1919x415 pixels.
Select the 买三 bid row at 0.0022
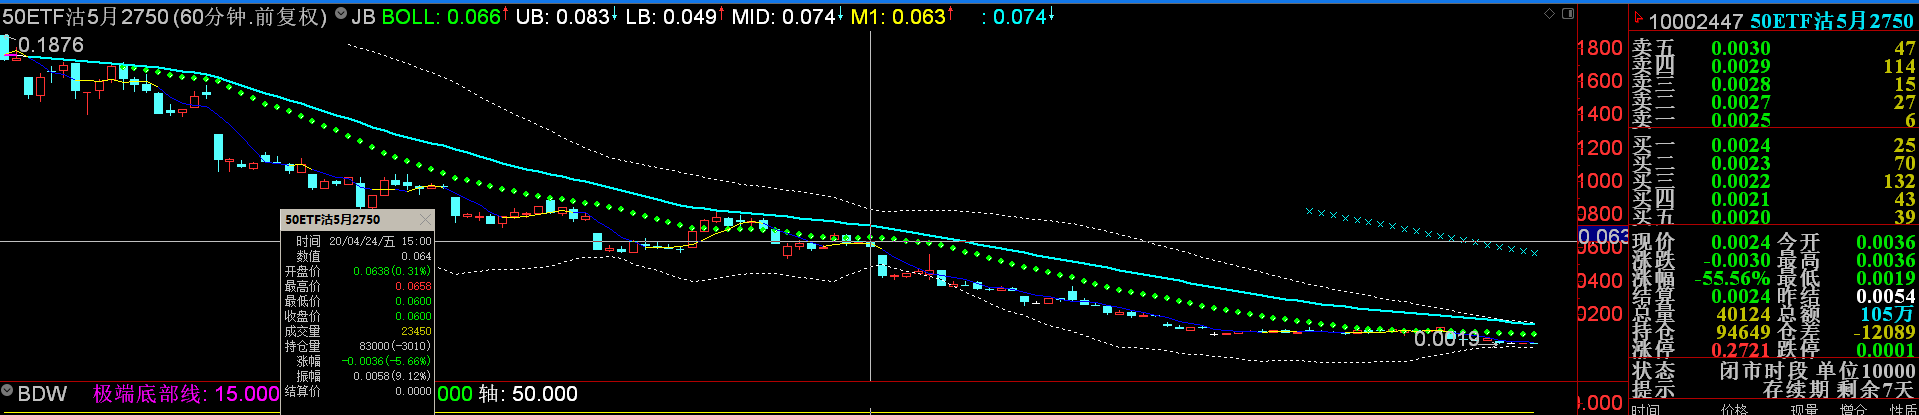point(1774,181)
